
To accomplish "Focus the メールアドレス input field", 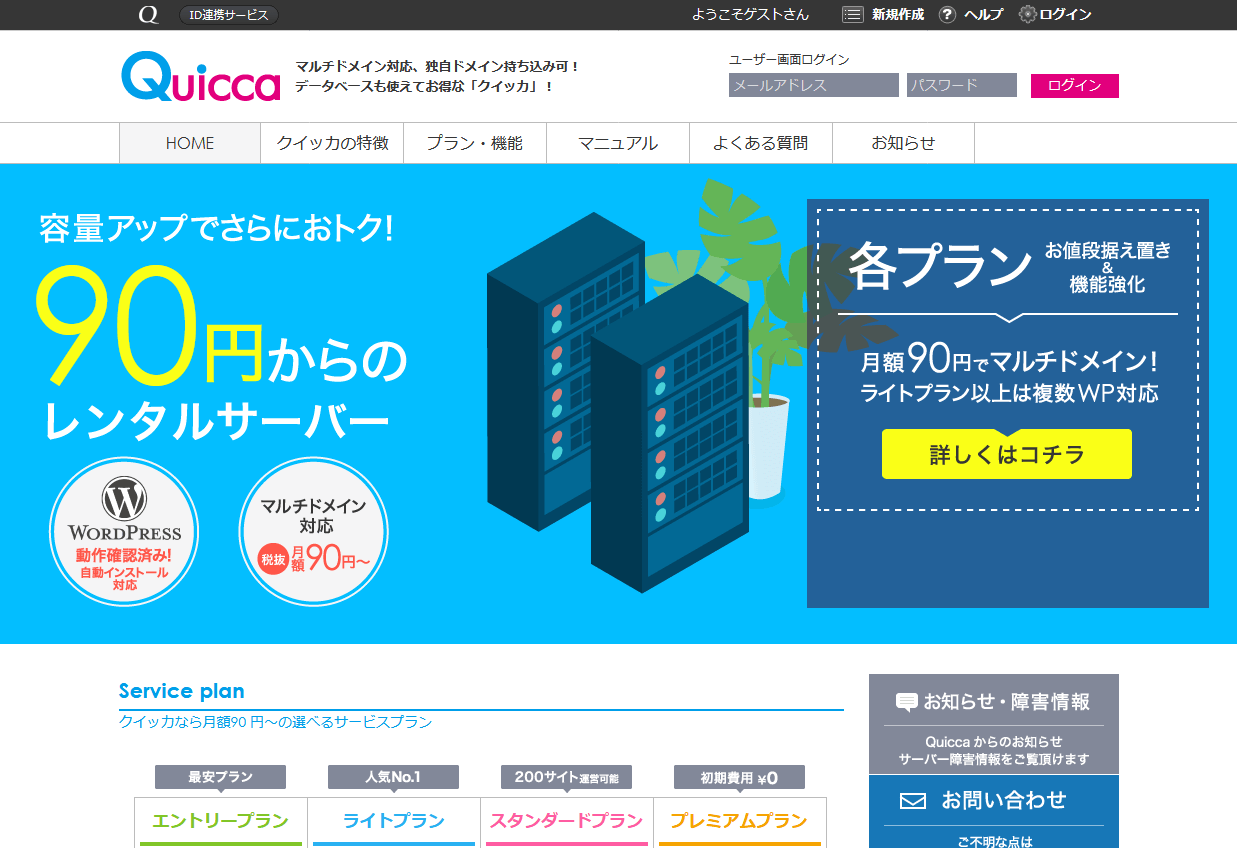I will (x=814, y=85).
